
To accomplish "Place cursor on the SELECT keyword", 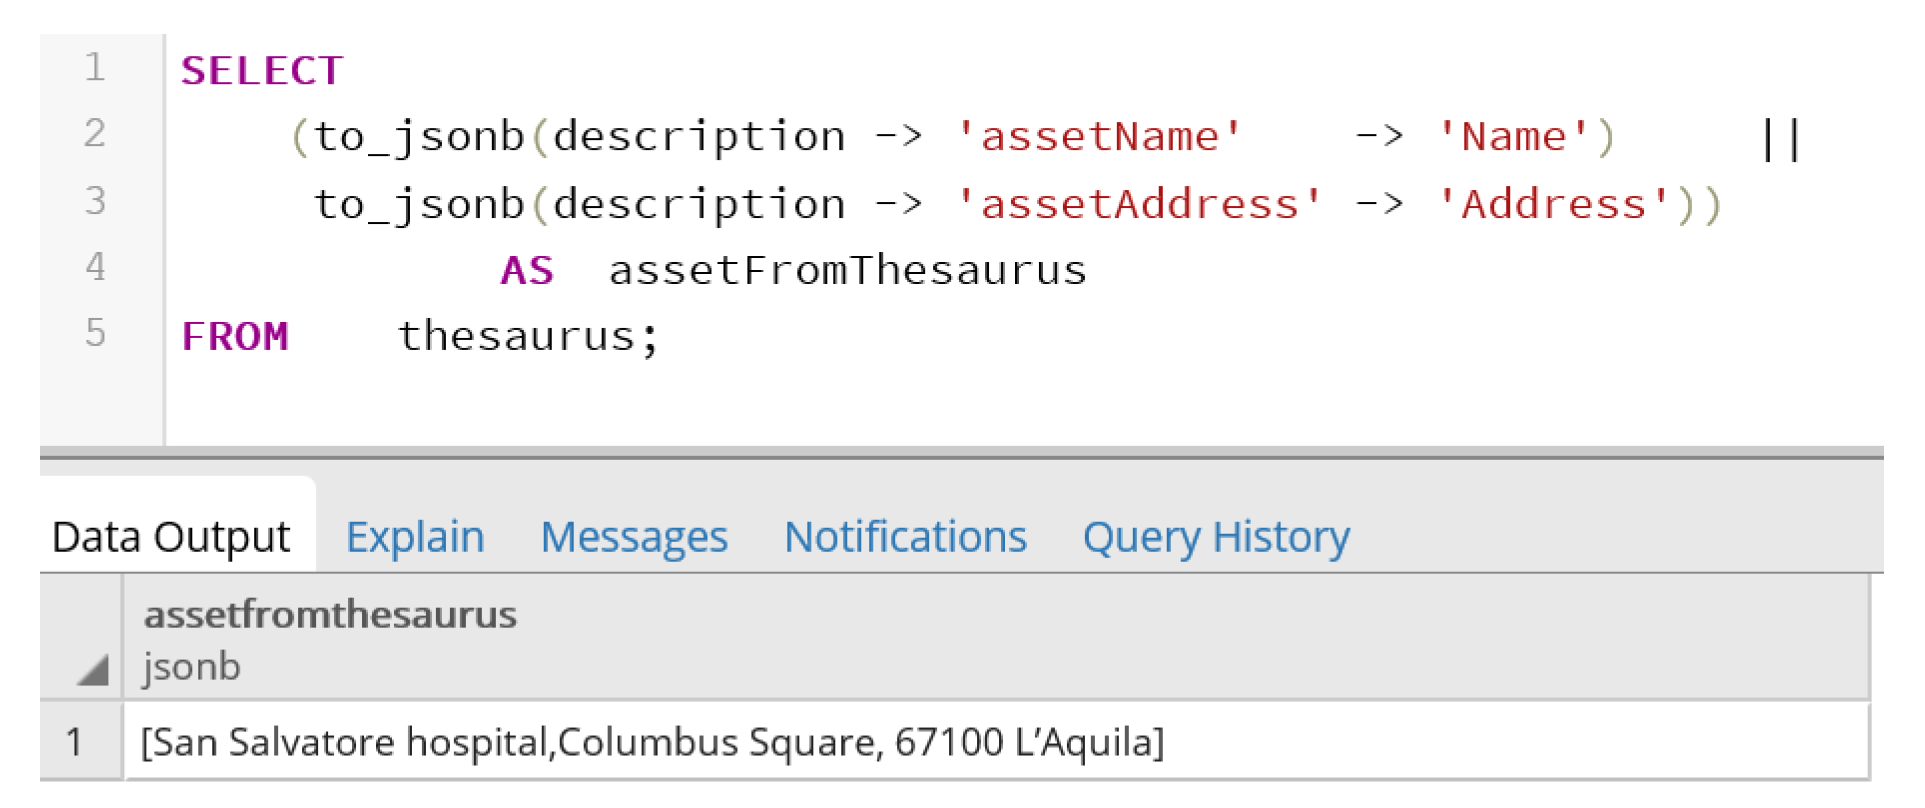I will (262, 71).
